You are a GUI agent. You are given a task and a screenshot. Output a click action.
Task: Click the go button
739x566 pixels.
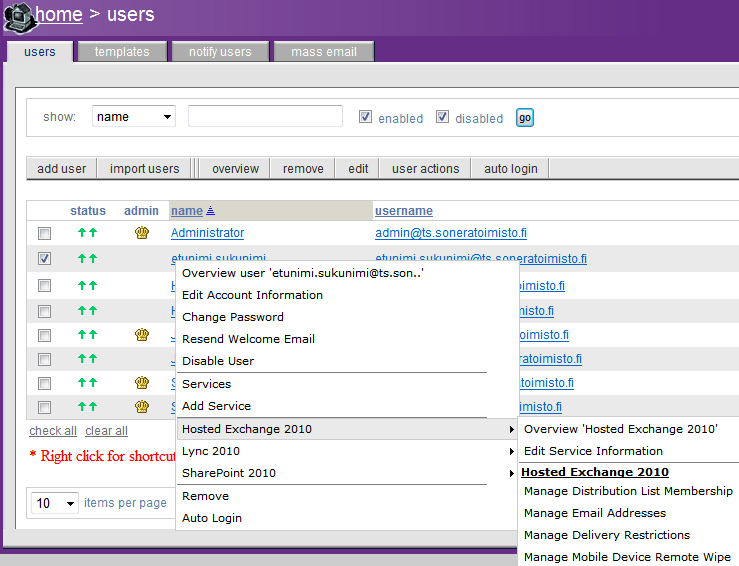525,118
